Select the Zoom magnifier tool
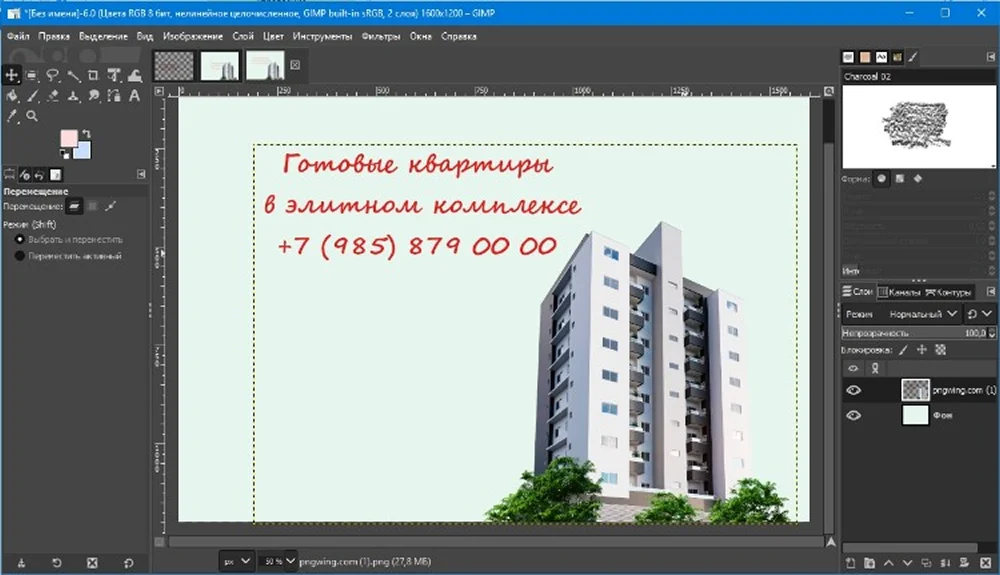The height and width of the screenshot is (575, 1000). coord(32,116)
